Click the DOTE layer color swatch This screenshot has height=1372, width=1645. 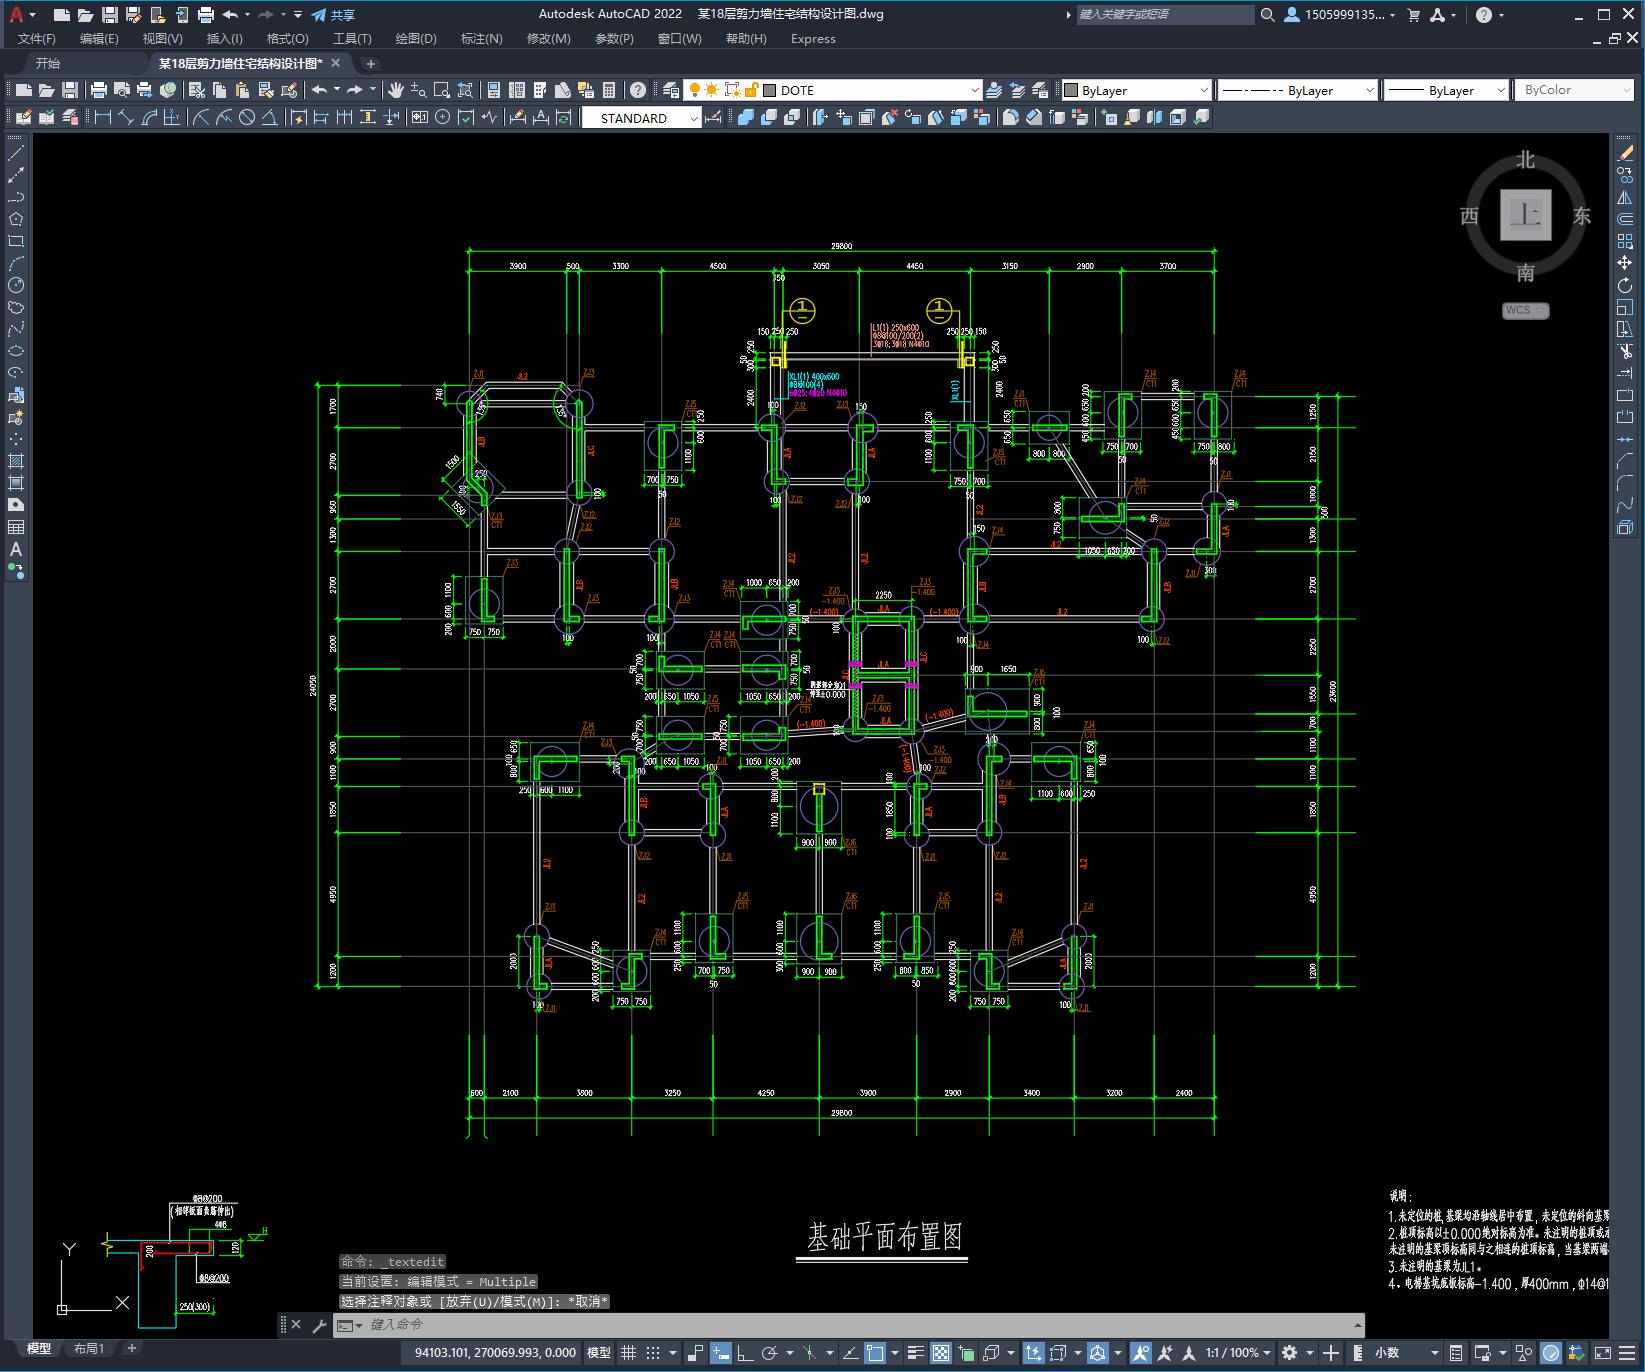769,90
